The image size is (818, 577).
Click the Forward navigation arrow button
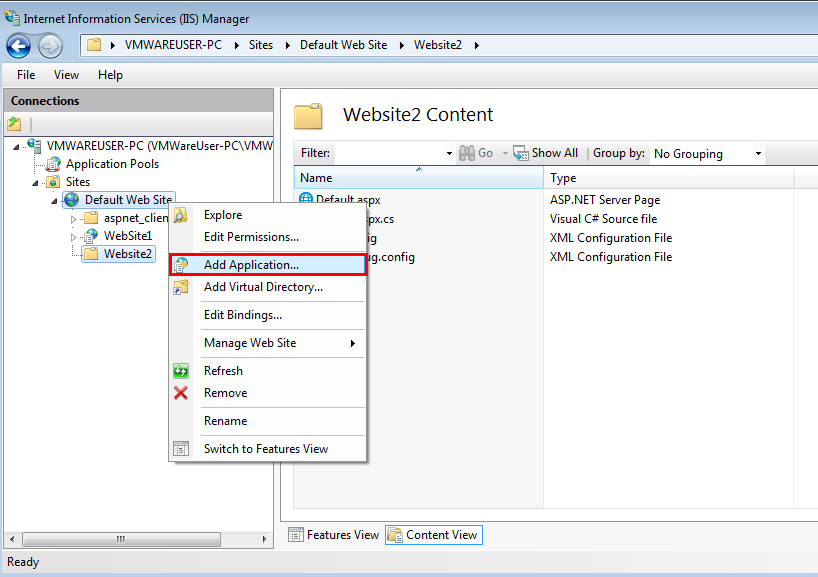(51, 46)
